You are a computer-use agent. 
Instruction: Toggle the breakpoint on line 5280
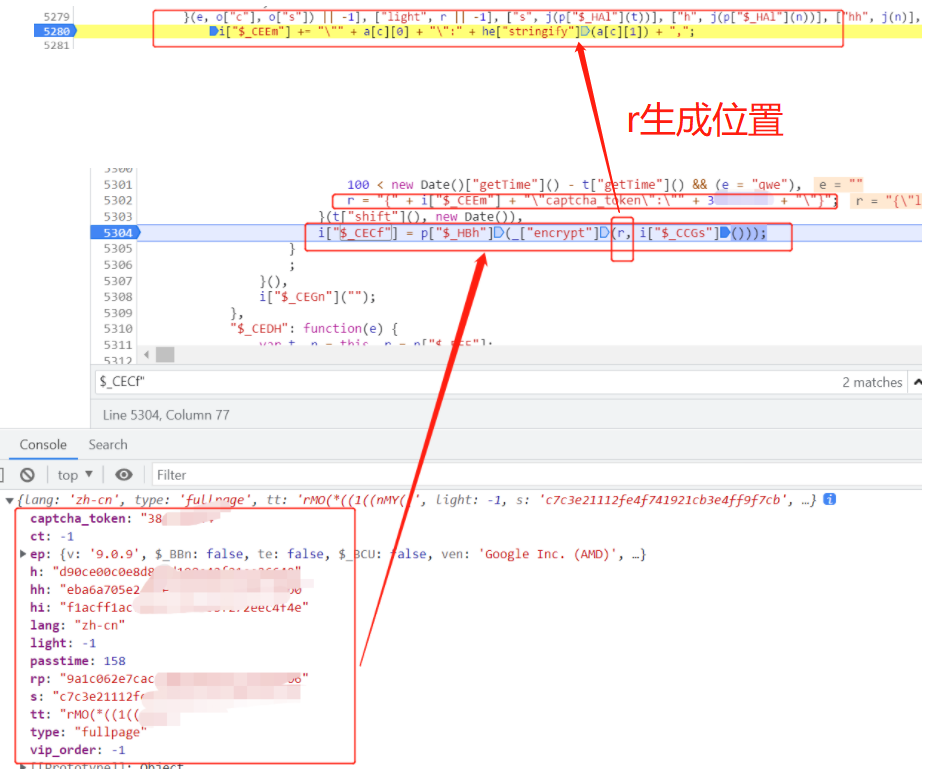(x=56, y=31)
